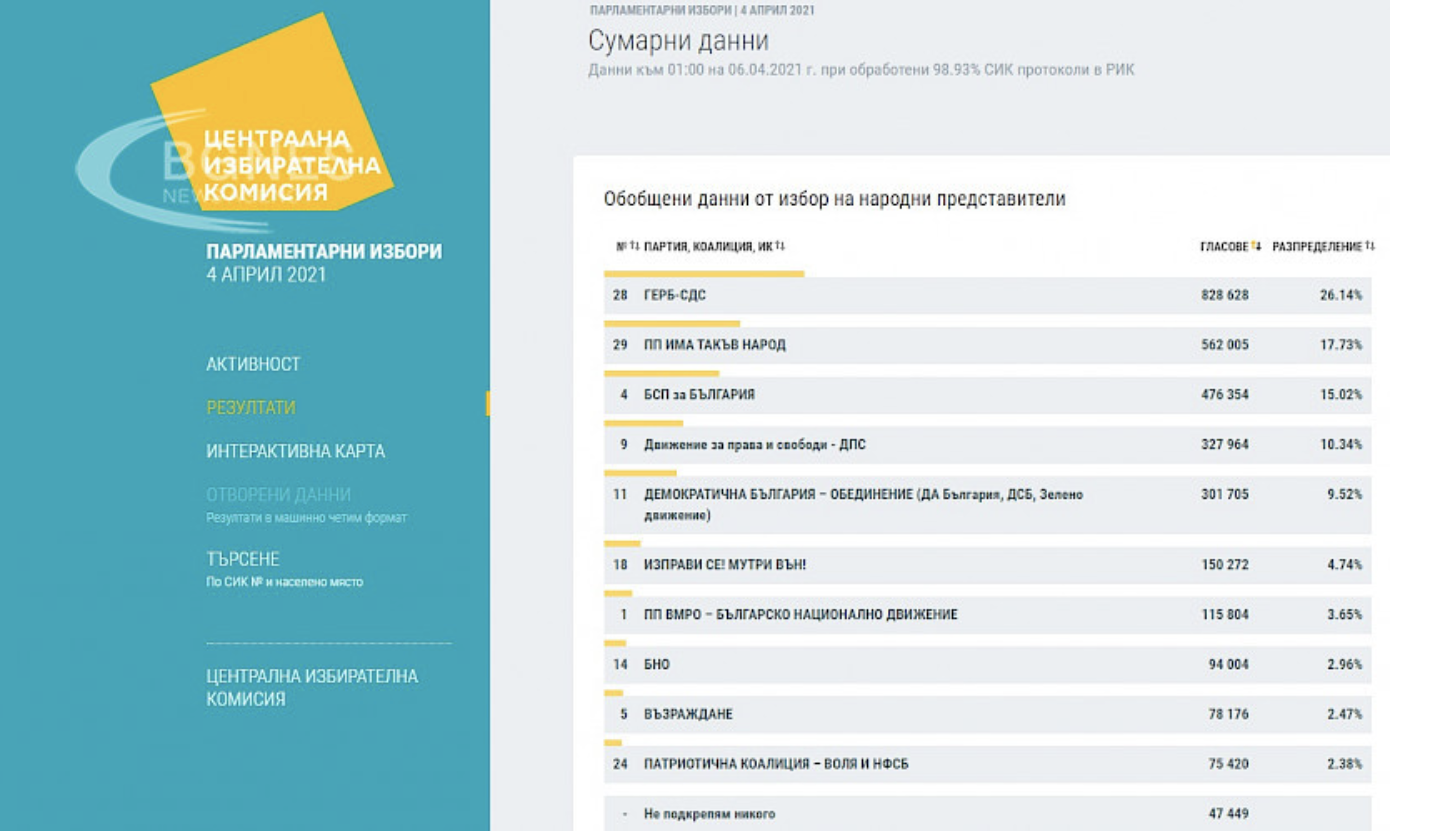Sort the table by РАЗПРЕДЕЛЕНИЕ column
This screenshot has width=1434, height=834.
tap(1323, 246)
